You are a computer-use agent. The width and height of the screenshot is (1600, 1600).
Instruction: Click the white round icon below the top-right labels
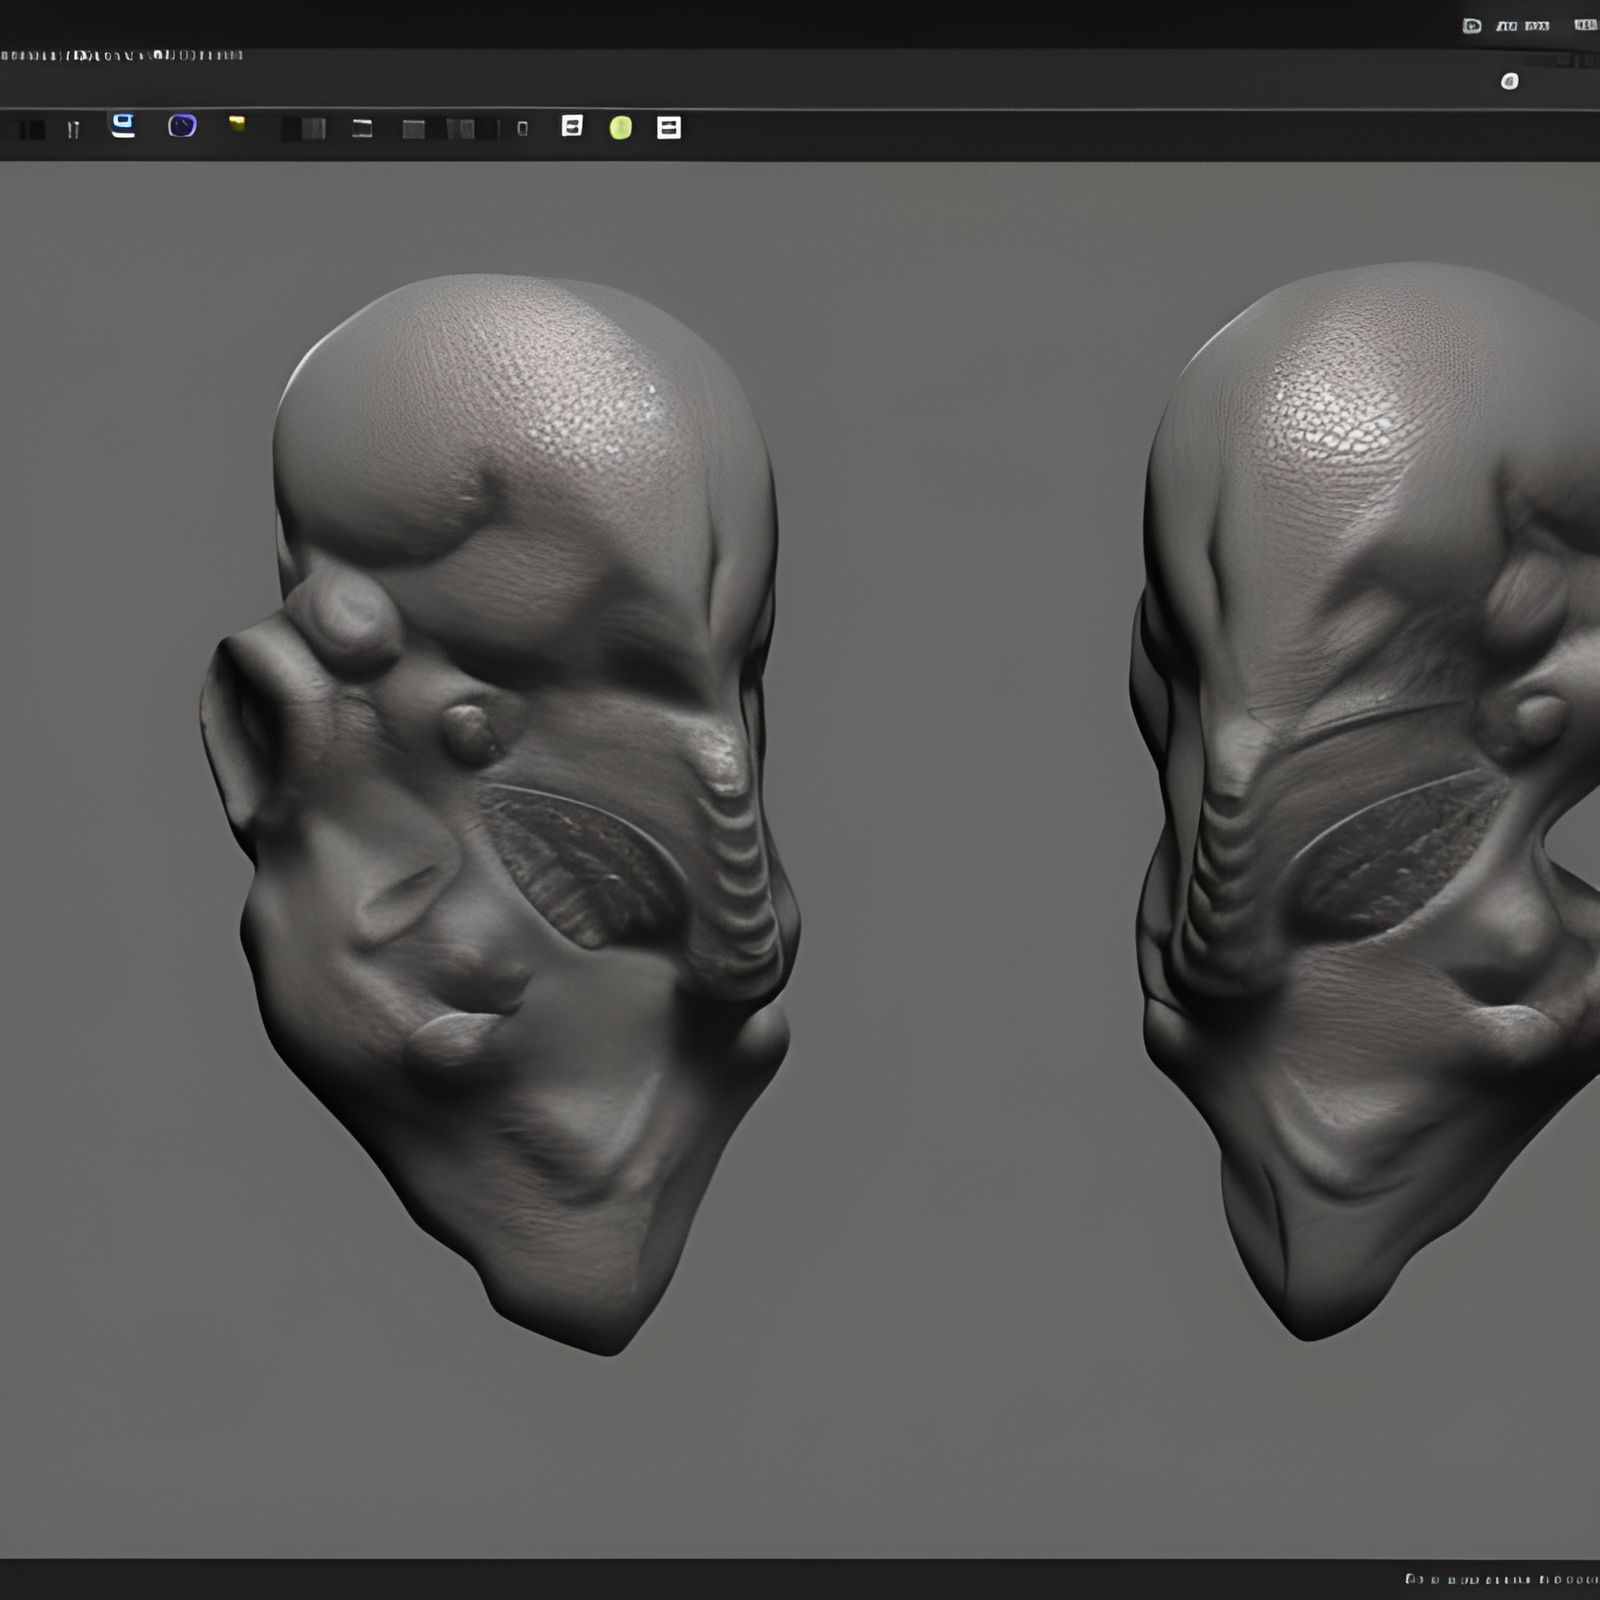point(1509,81)
